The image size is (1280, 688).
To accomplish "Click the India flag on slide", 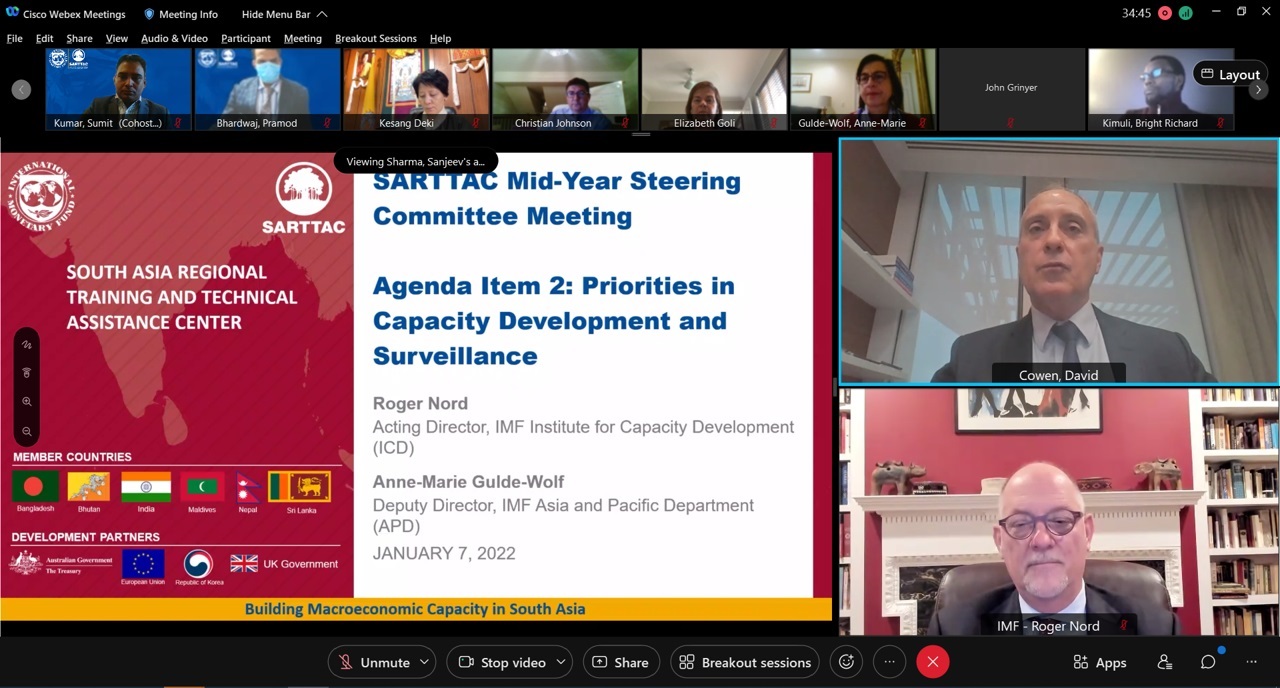I will pyautogui.click(x=146, y=487).
